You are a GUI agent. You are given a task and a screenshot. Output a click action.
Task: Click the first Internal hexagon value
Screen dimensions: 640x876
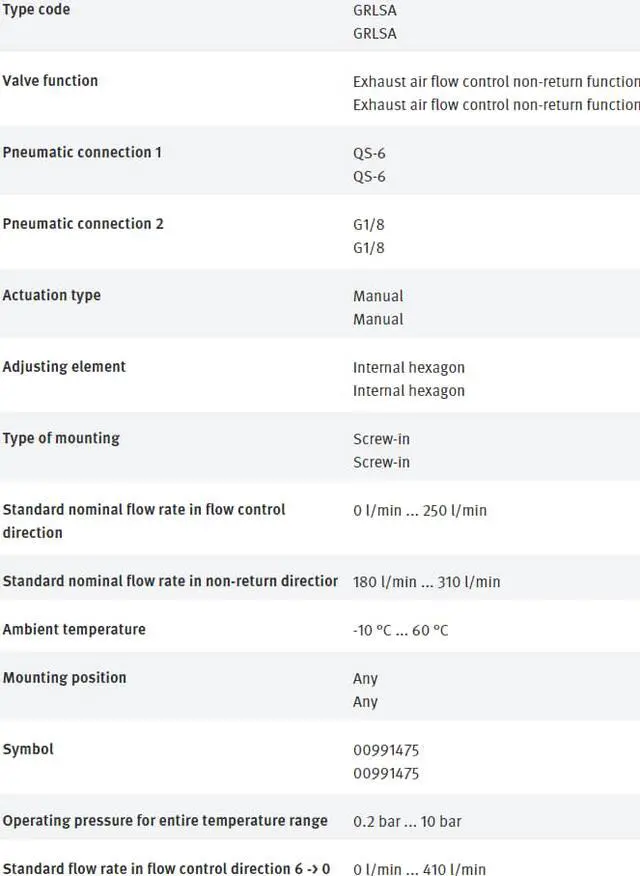[409, 368]
